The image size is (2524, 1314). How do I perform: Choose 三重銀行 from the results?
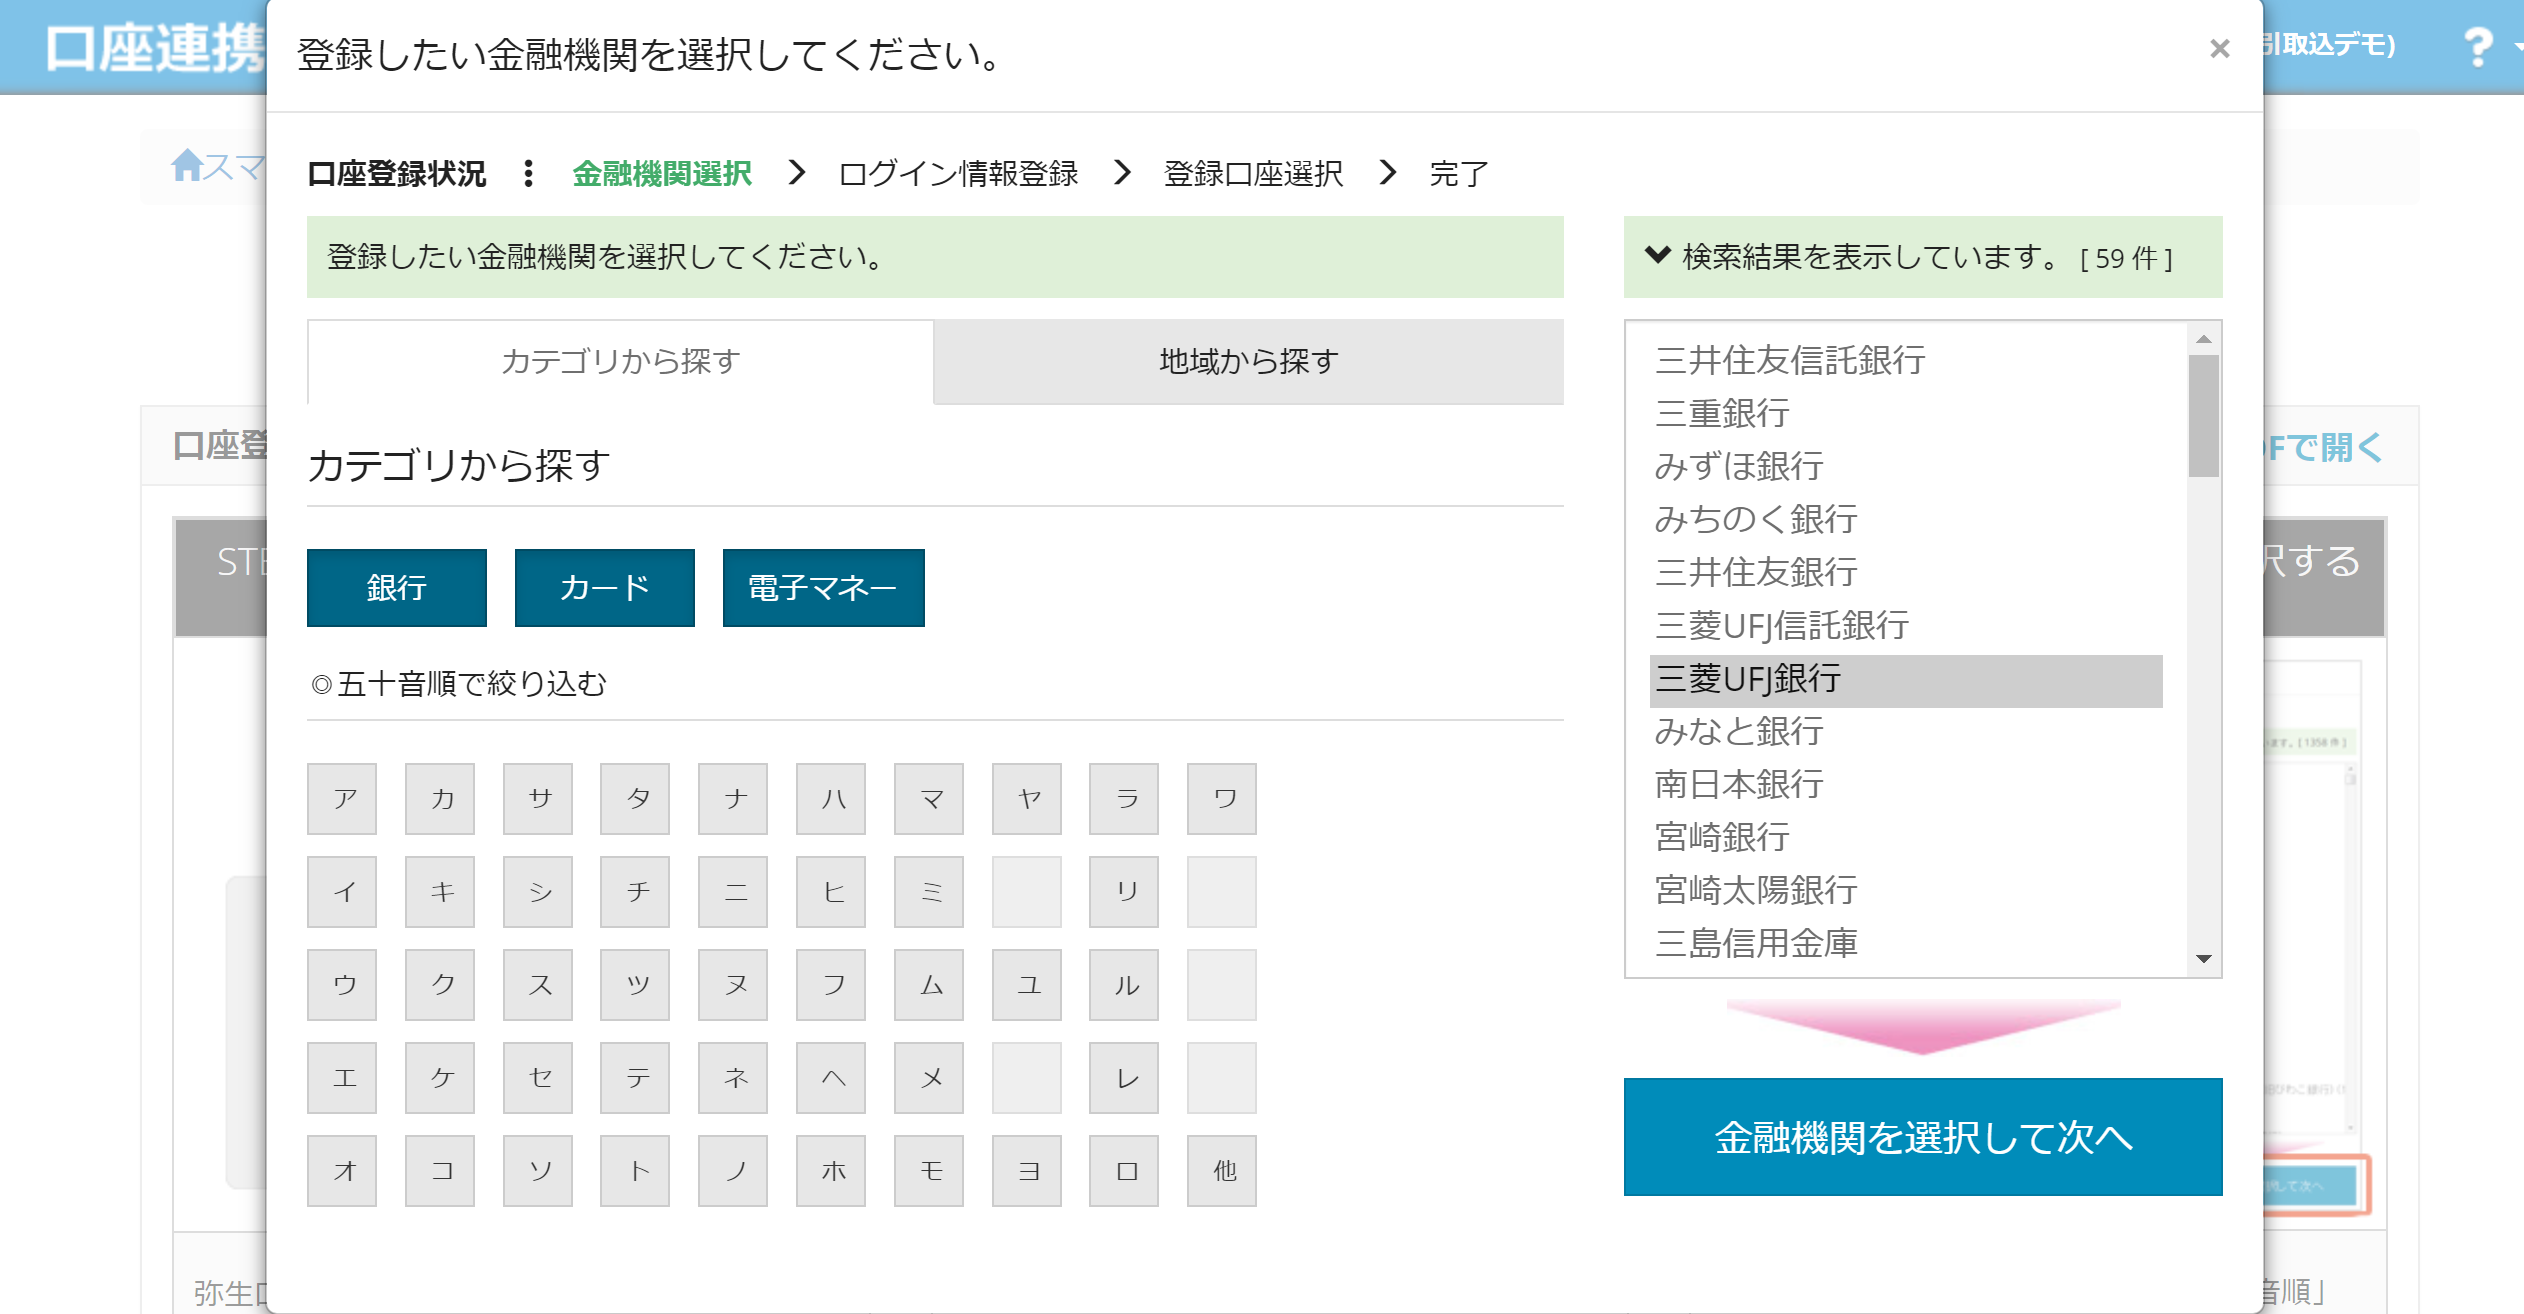coord(1906,413)
